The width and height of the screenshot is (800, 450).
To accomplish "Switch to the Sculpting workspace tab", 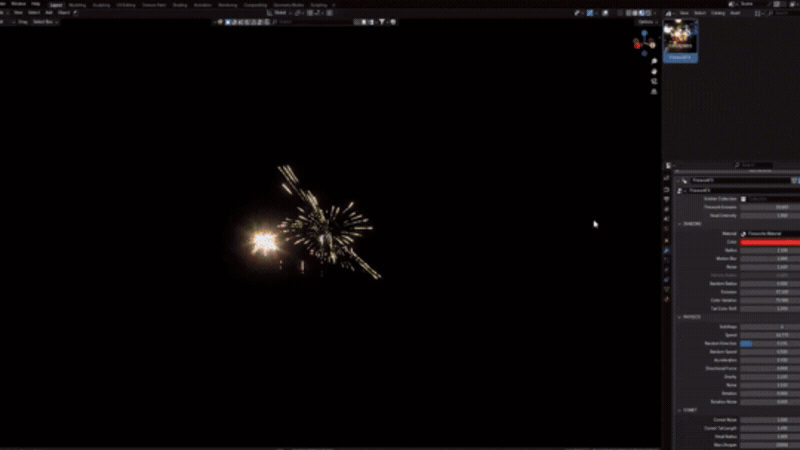I will pos(101,5).
